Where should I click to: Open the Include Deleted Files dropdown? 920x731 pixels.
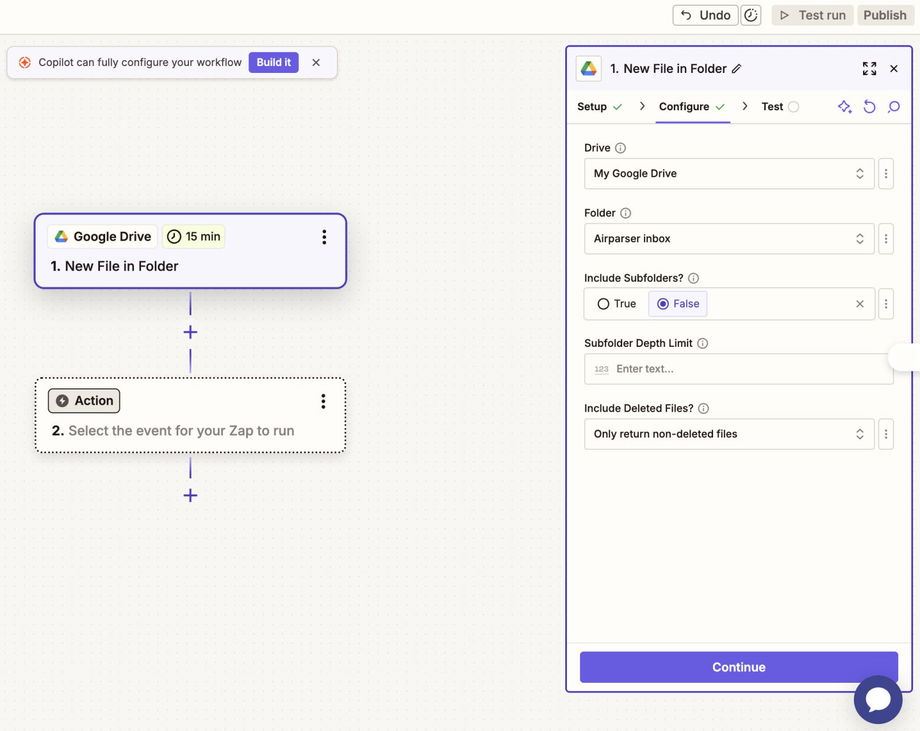click(729, 434)
